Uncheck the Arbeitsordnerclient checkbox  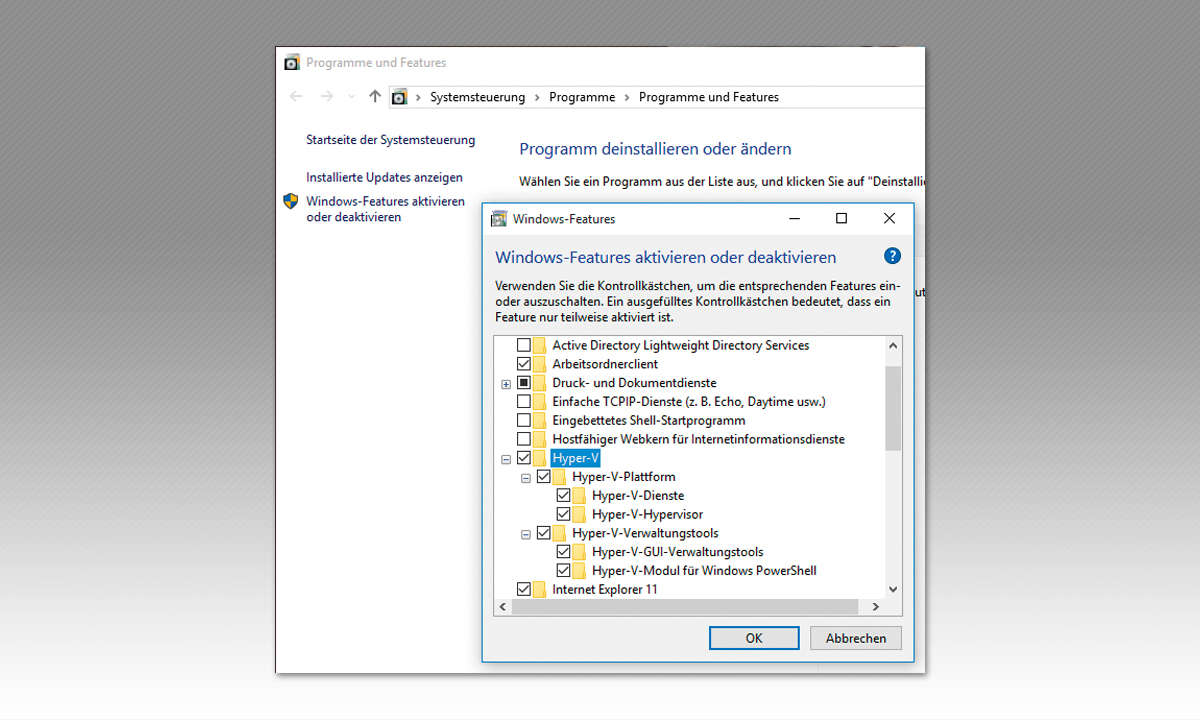point(524,364)
